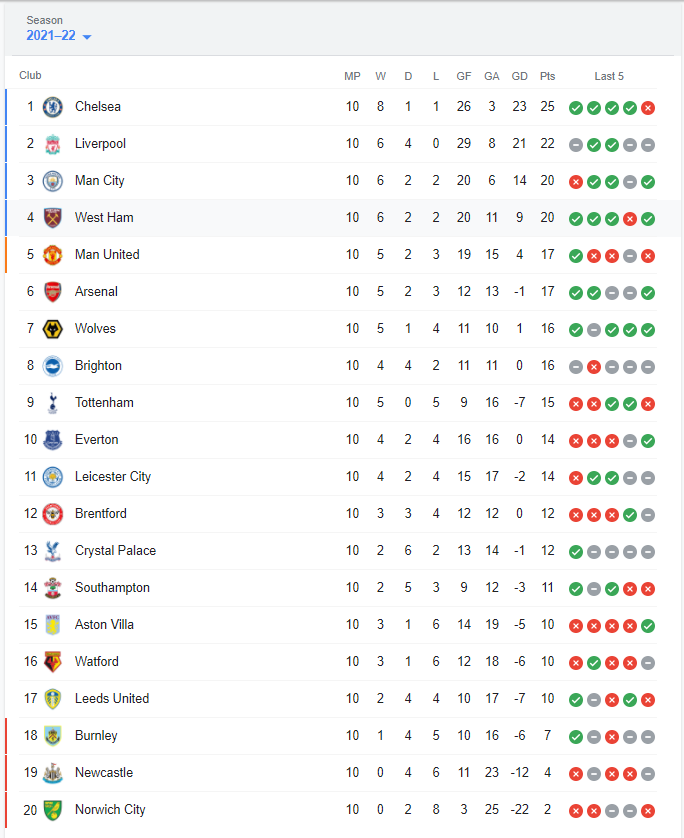684x838 pixels.
Task: Click the West Ham crest icon
Action: coord(52,218)
